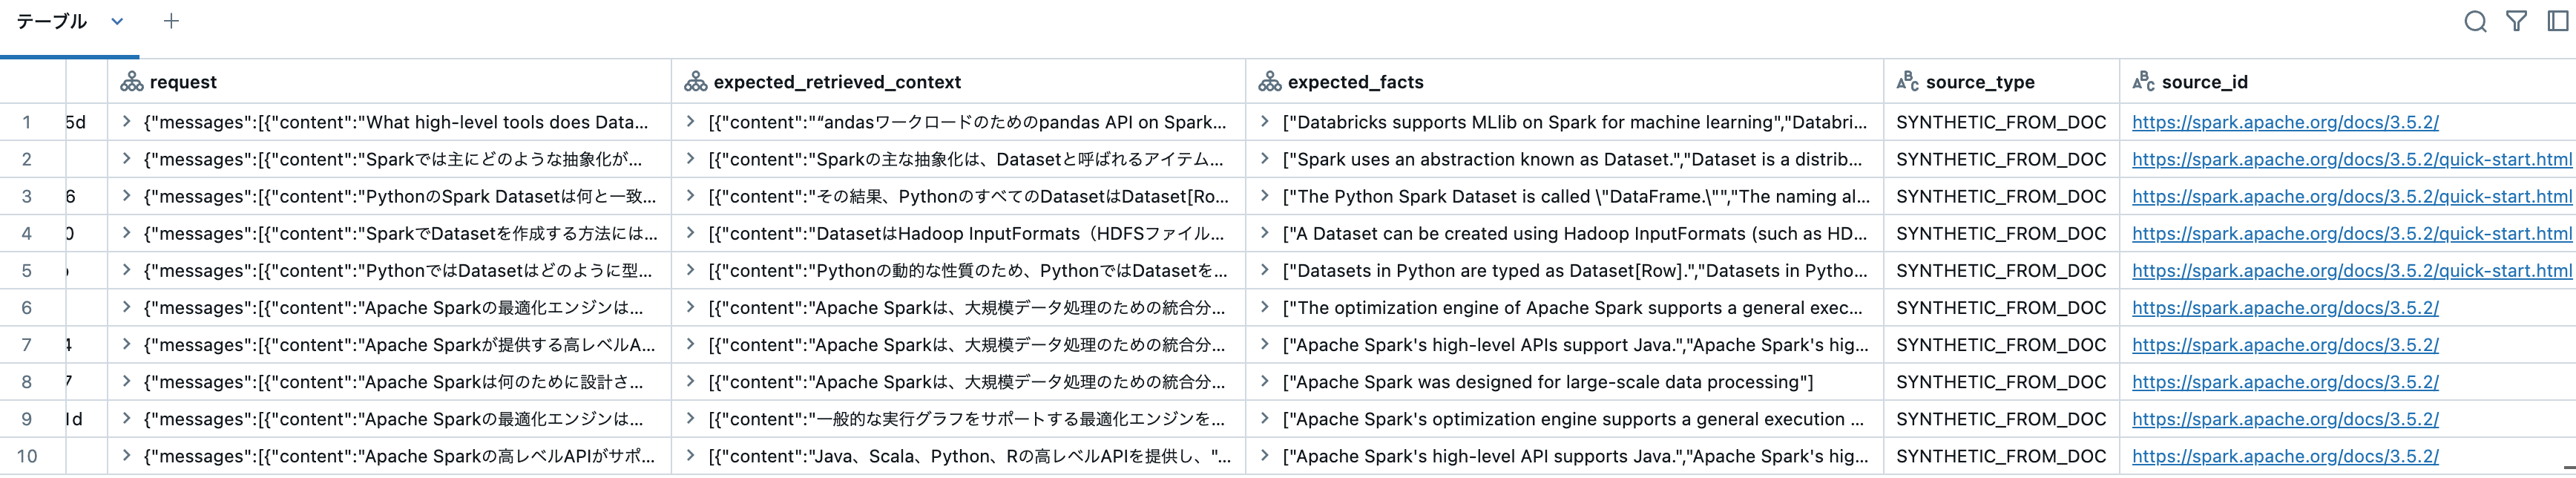This screenshot has width=2576, height=478.
Task: Add new visualization with plus icon
Action: [171, 21]
